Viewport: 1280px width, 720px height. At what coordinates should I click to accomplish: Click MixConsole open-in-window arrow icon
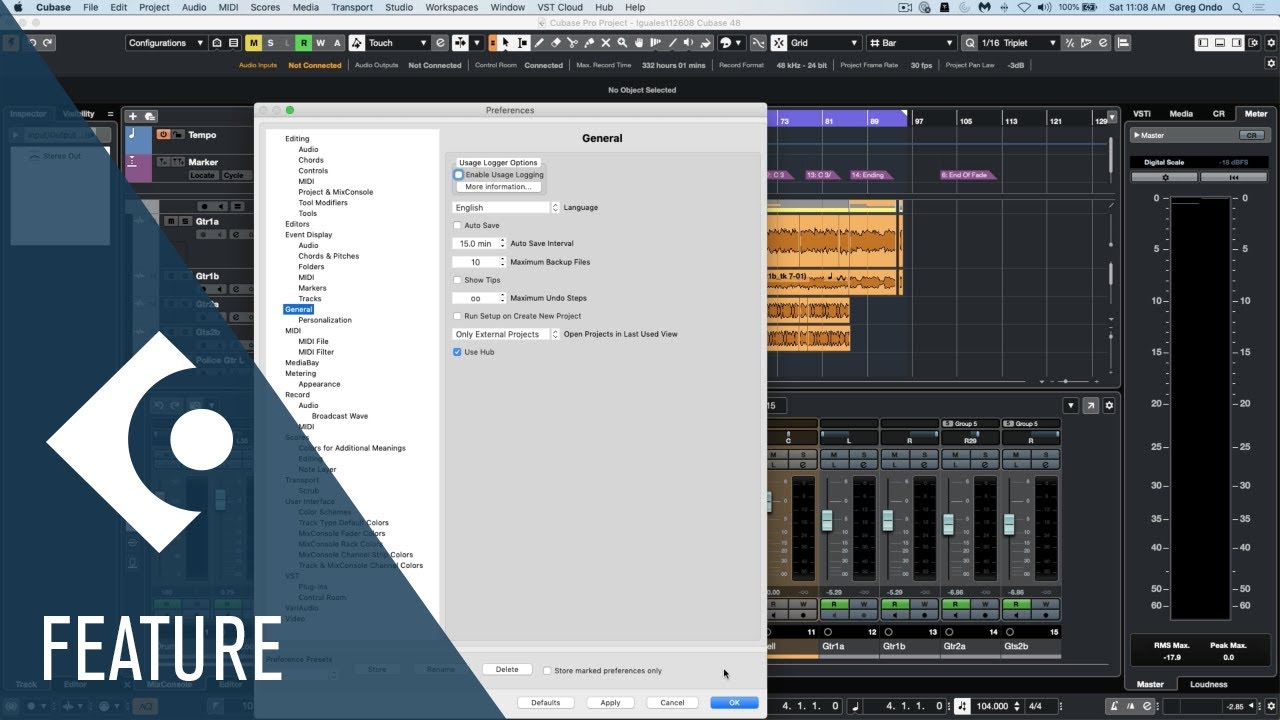[1090, 405]
